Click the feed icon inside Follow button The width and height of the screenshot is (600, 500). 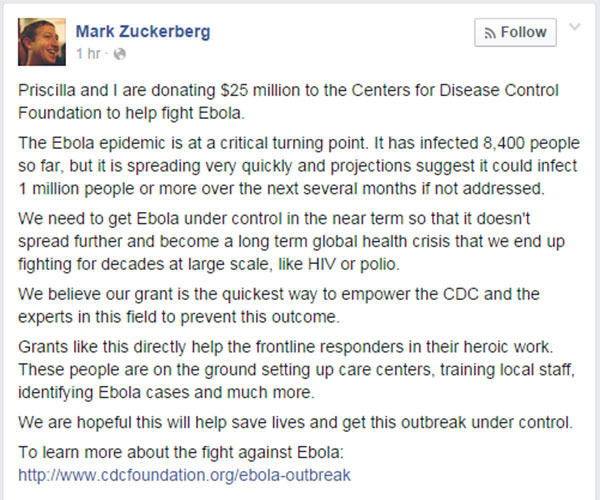tap(490, 33)
